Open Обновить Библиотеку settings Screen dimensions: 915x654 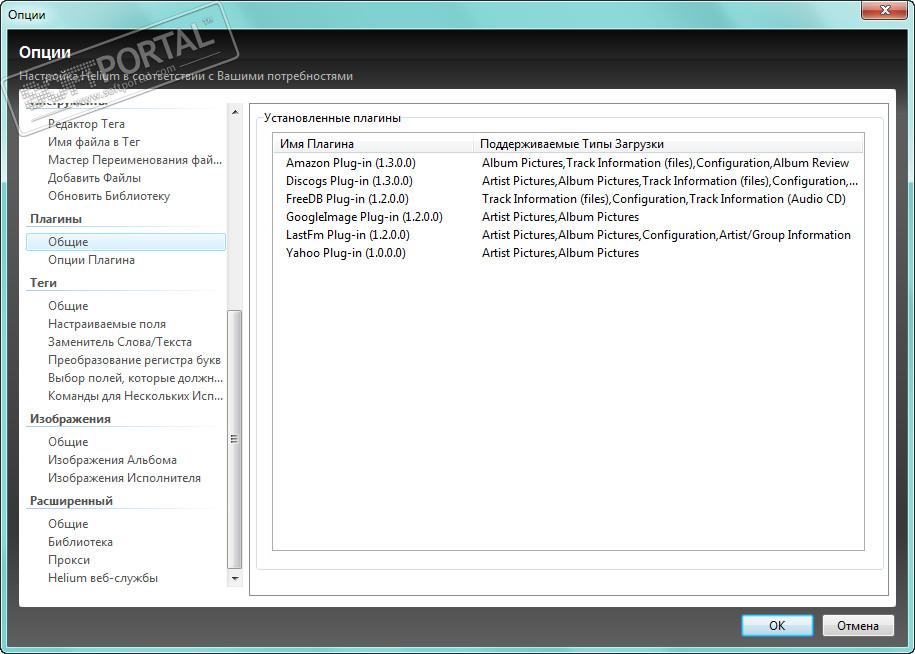click(x=109, y=196)
